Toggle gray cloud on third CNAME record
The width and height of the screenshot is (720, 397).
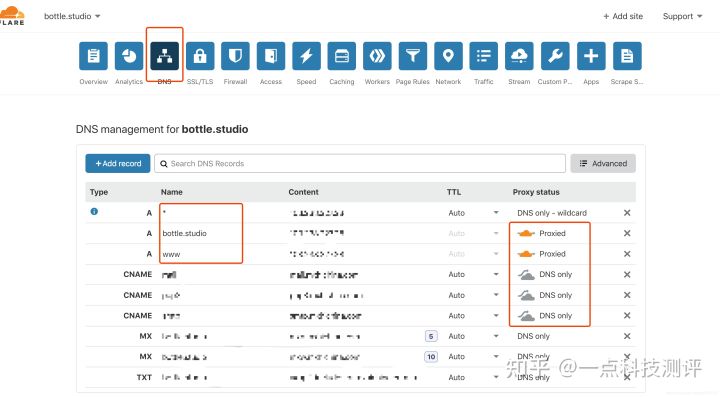click(x=526, y=316)
